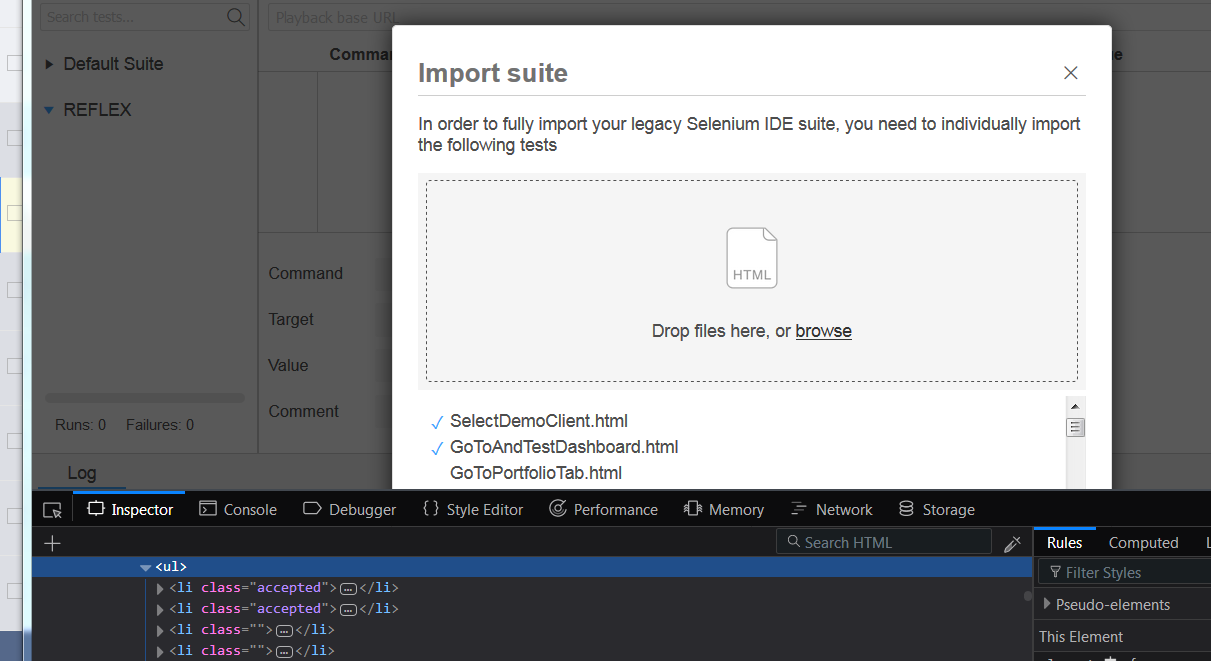1211x661 pixels.
Task: Toggle the checkmark beside SelectDemoClient.html
Action: point(436,422)
